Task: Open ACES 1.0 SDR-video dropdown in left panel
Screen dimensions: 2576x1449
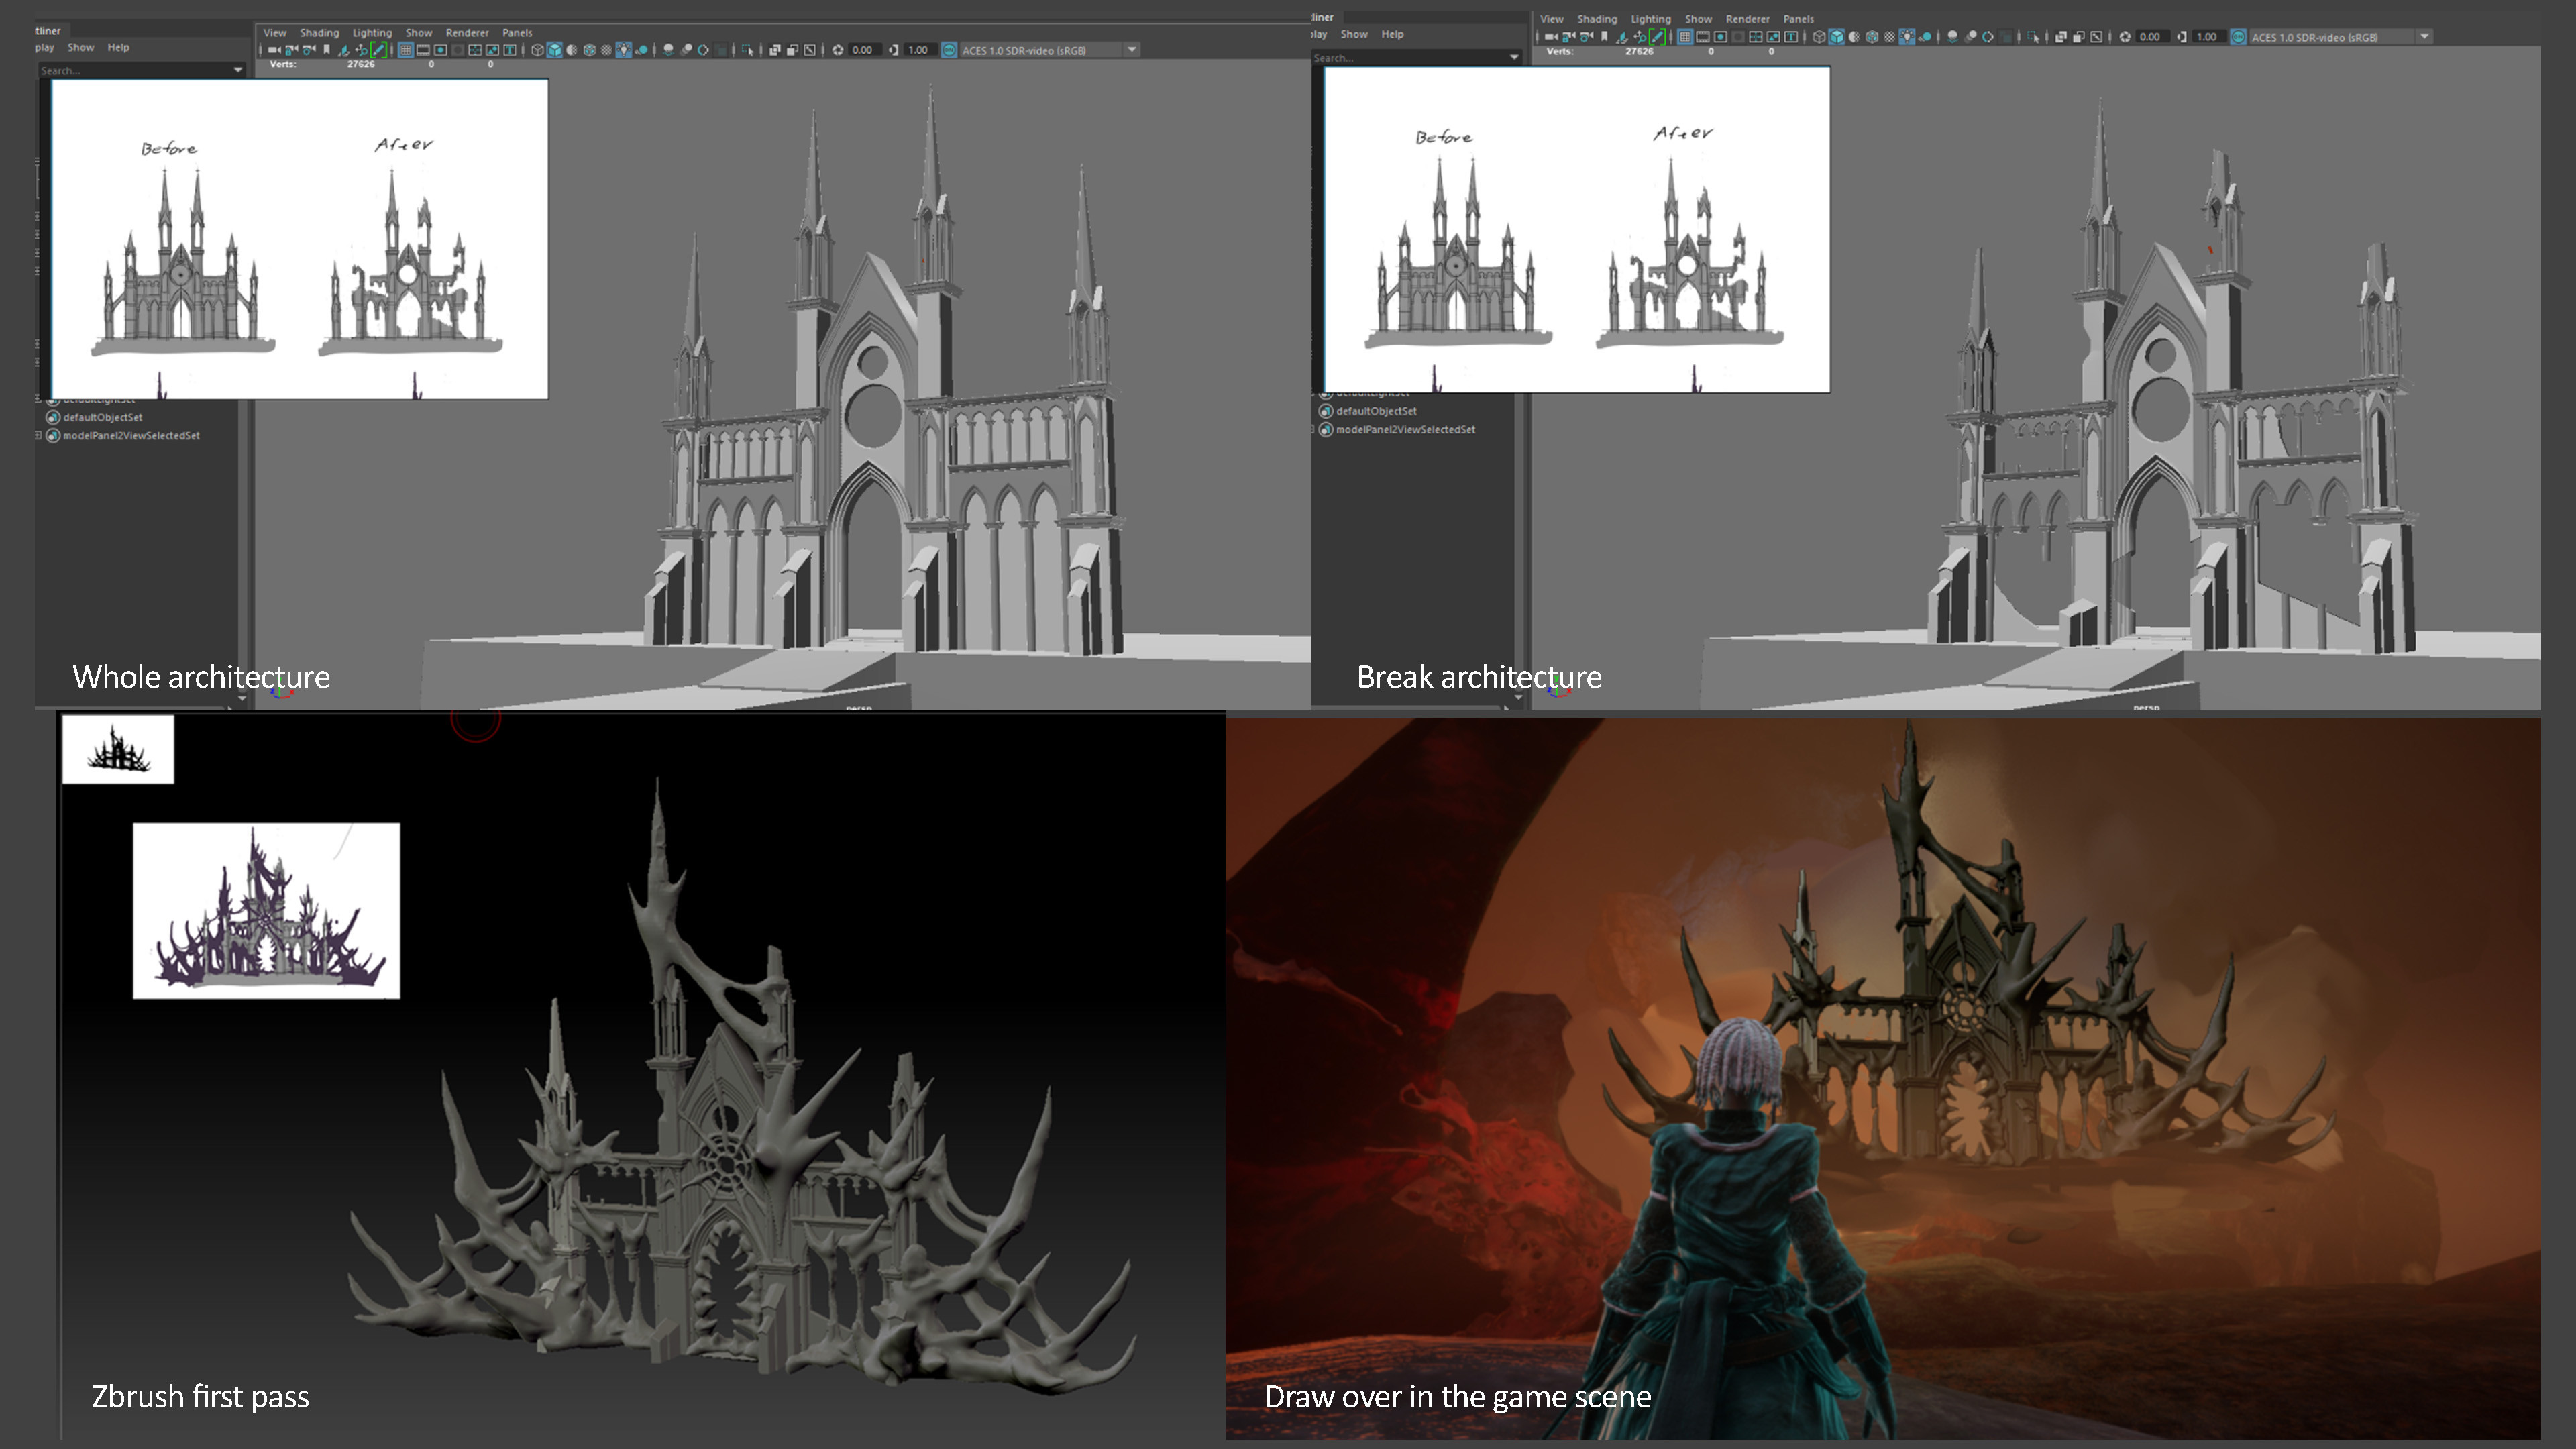Action: tap(1132, 49)
